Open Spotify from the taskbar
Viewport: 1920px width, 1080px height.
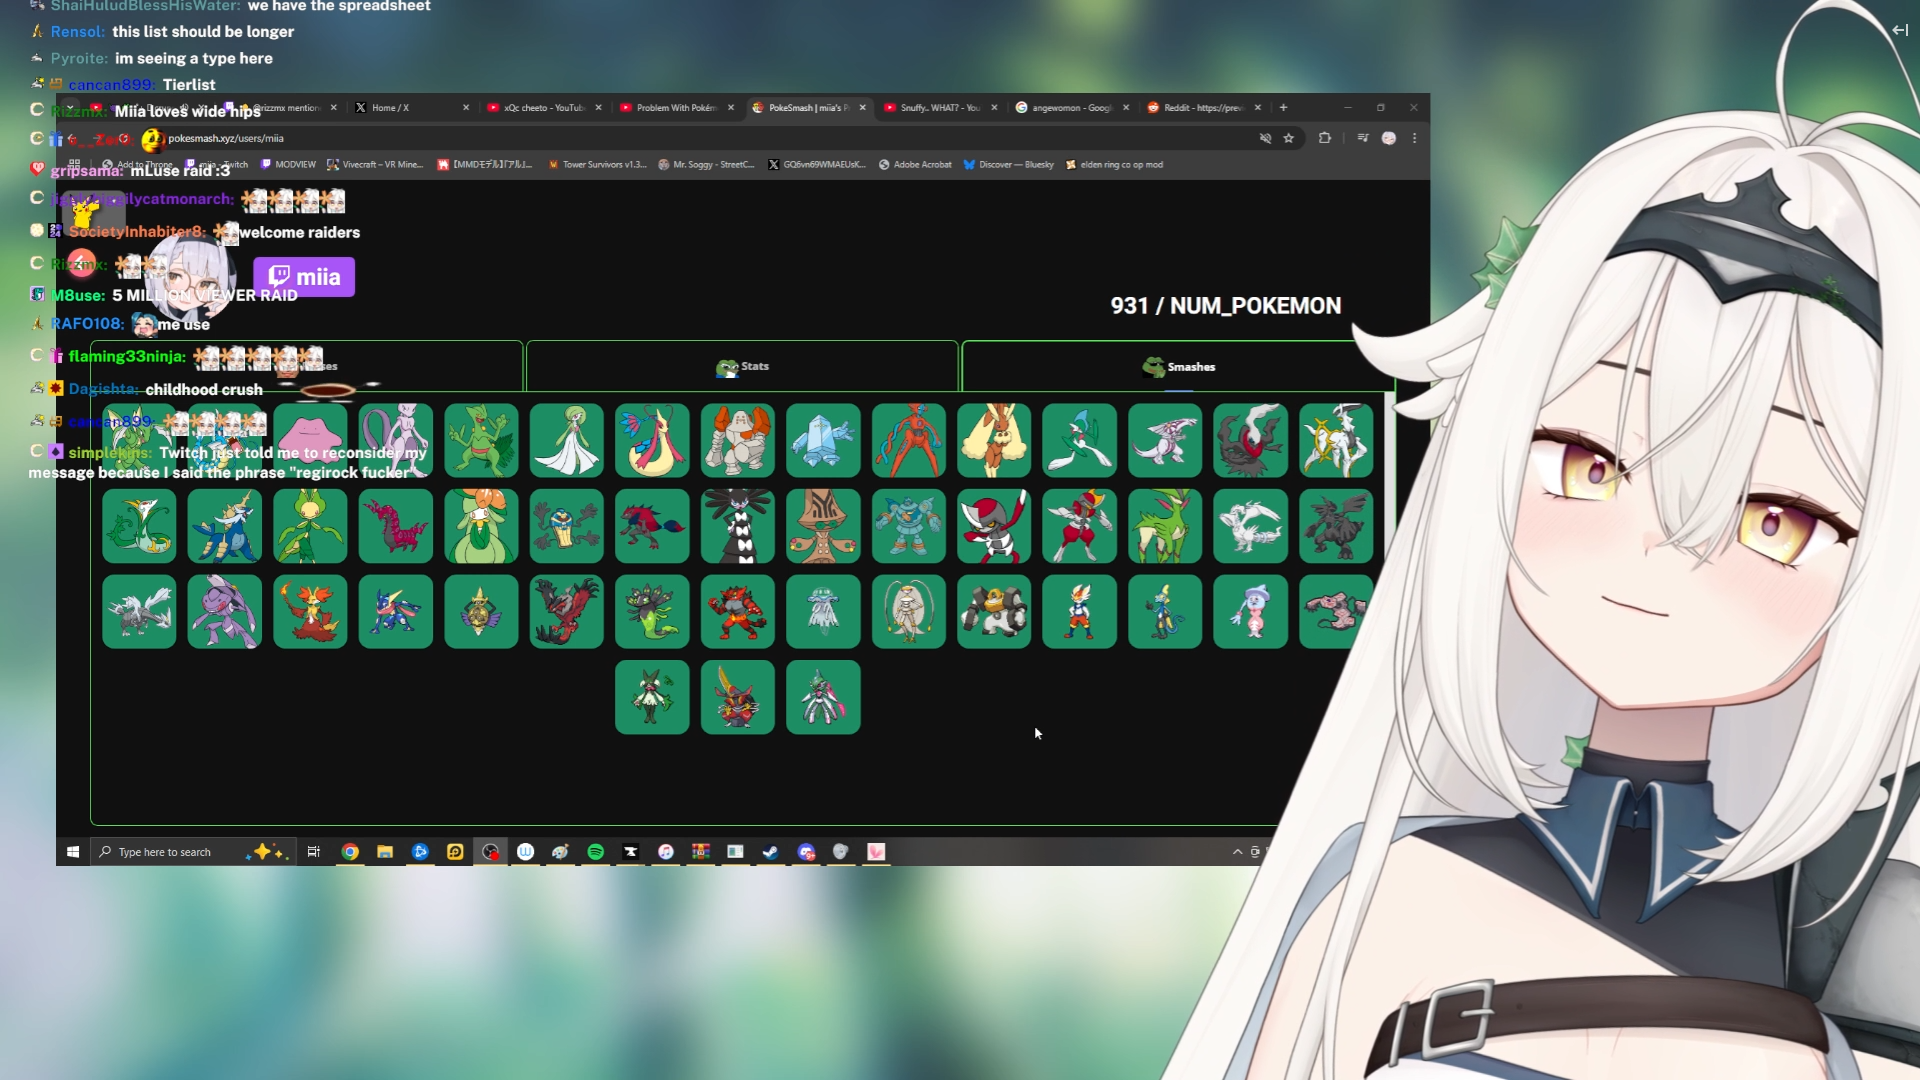[x=596, y=852]
